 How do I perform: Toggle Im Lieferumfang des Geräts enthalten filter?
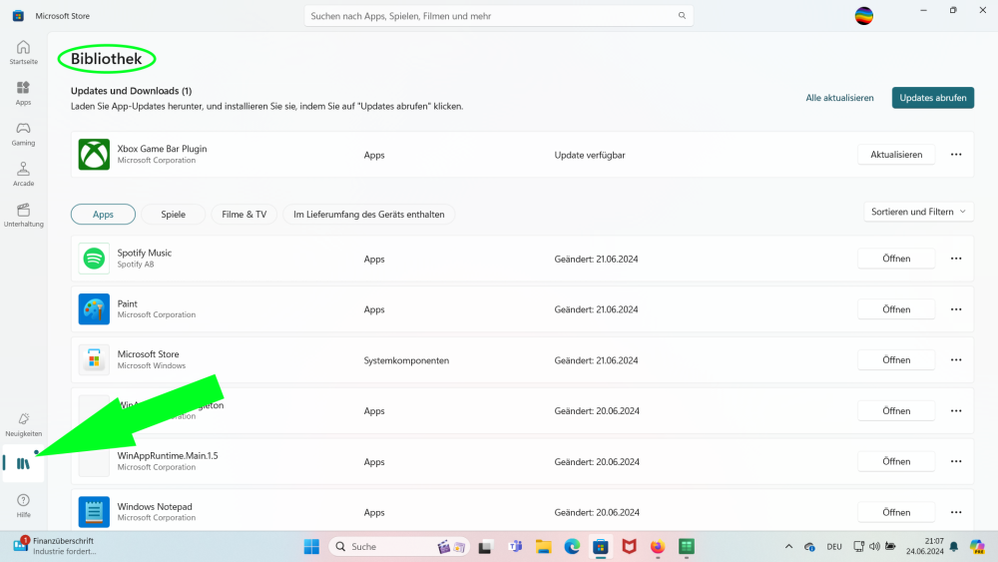[368, 214]
